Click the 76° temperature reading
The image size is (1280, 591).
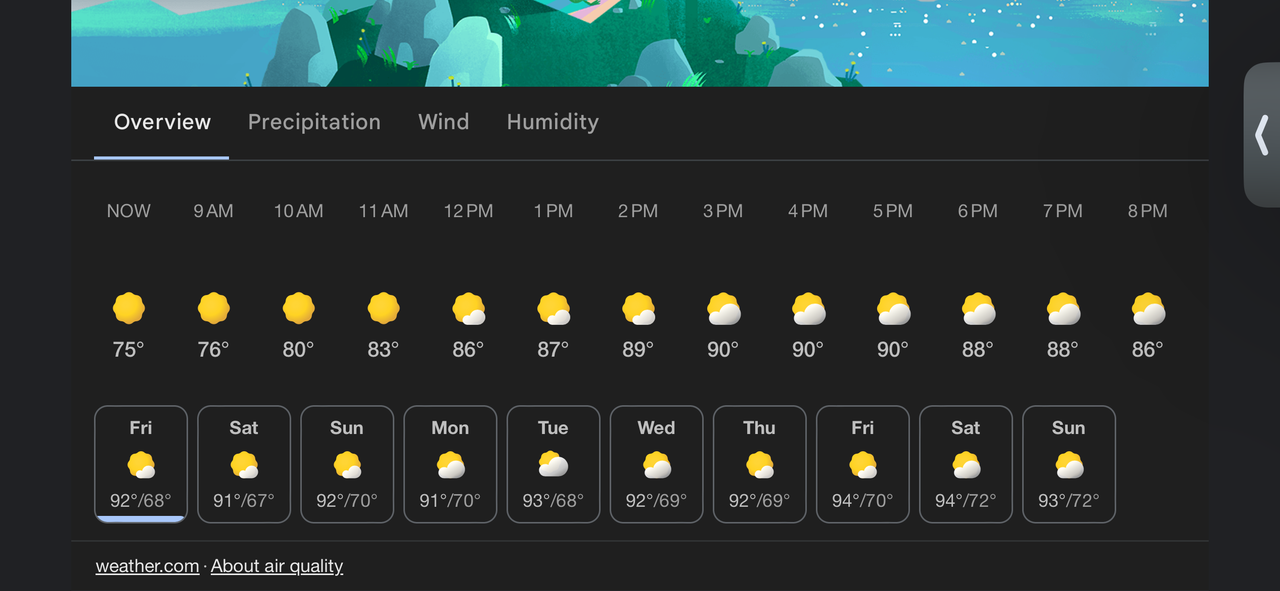[213, 350]
